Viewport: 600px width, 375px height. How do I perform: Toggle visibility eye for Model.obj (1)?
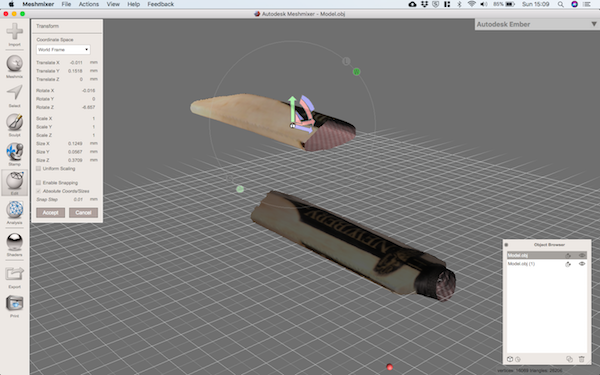[x=582, y=264]
